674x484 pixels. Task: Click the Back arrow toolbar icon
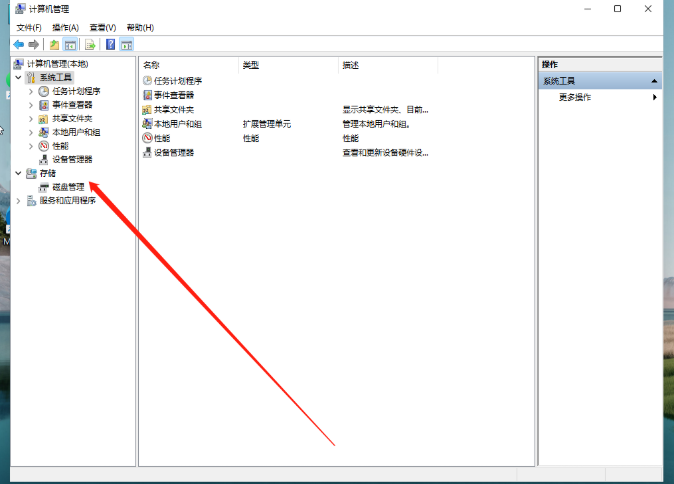point(18,45)
